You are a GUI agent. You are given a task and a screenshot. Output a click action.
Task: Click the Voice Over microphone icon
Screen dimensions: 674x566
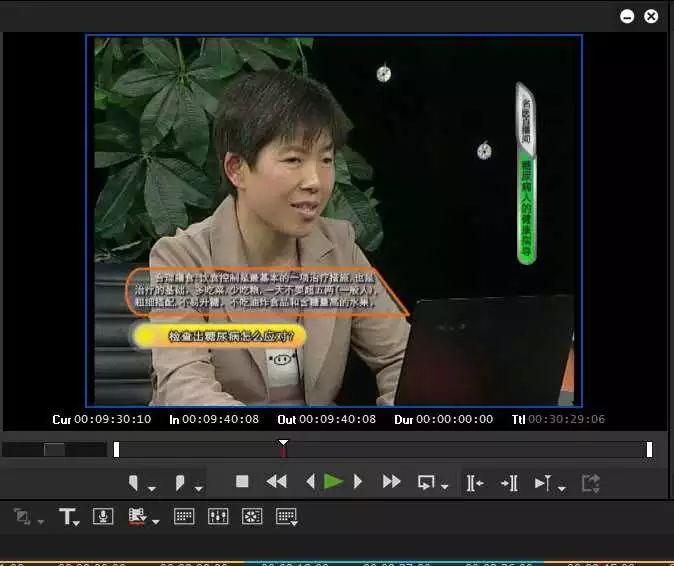point(103,516)
